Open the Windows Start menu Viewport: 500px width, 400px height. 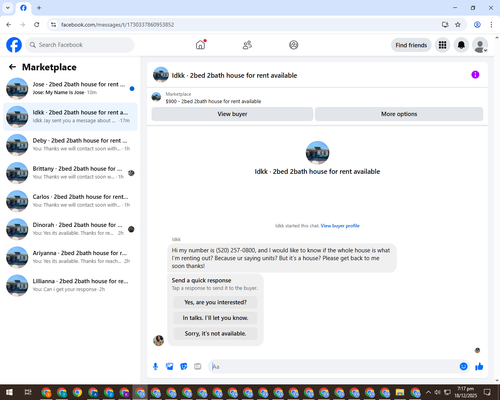(x=9, y=392)
